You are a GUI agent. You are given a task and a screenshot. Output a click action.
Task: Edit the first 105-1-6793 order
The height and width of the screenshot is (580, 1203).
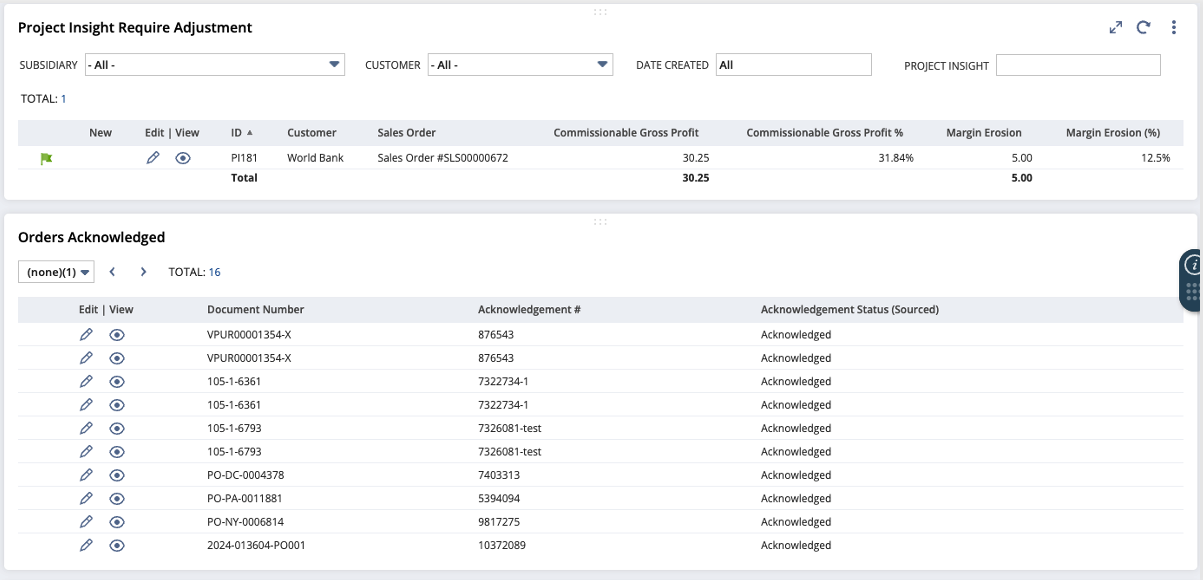click(86, 428)
